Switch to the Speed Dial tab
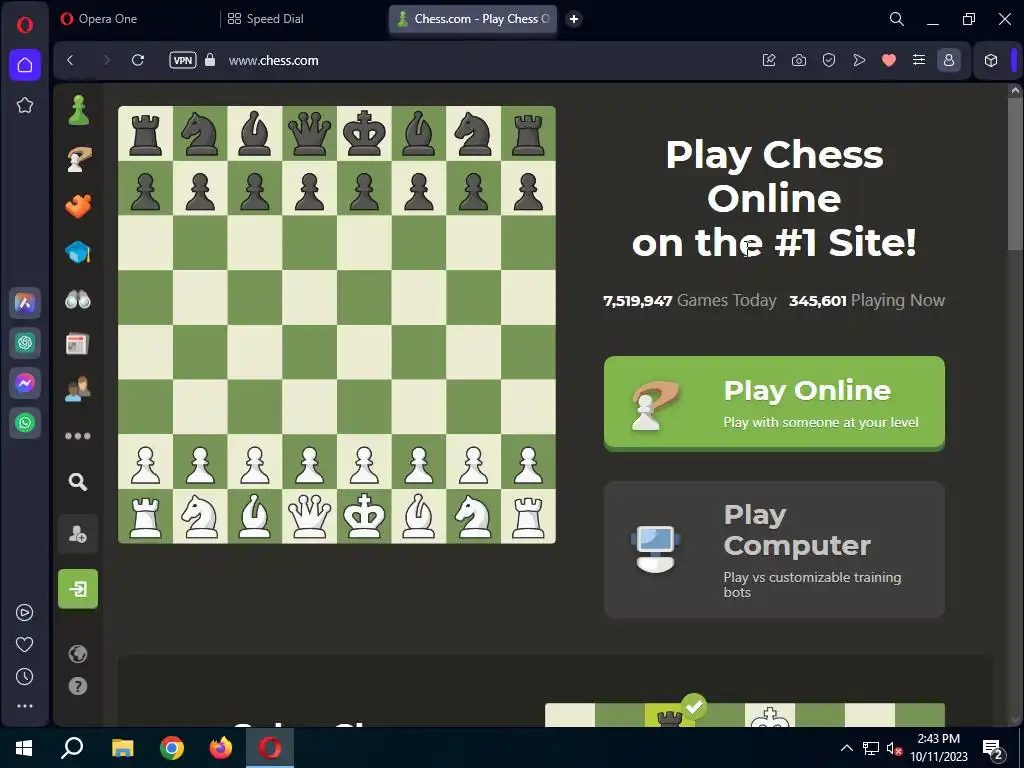 point(304,19)
